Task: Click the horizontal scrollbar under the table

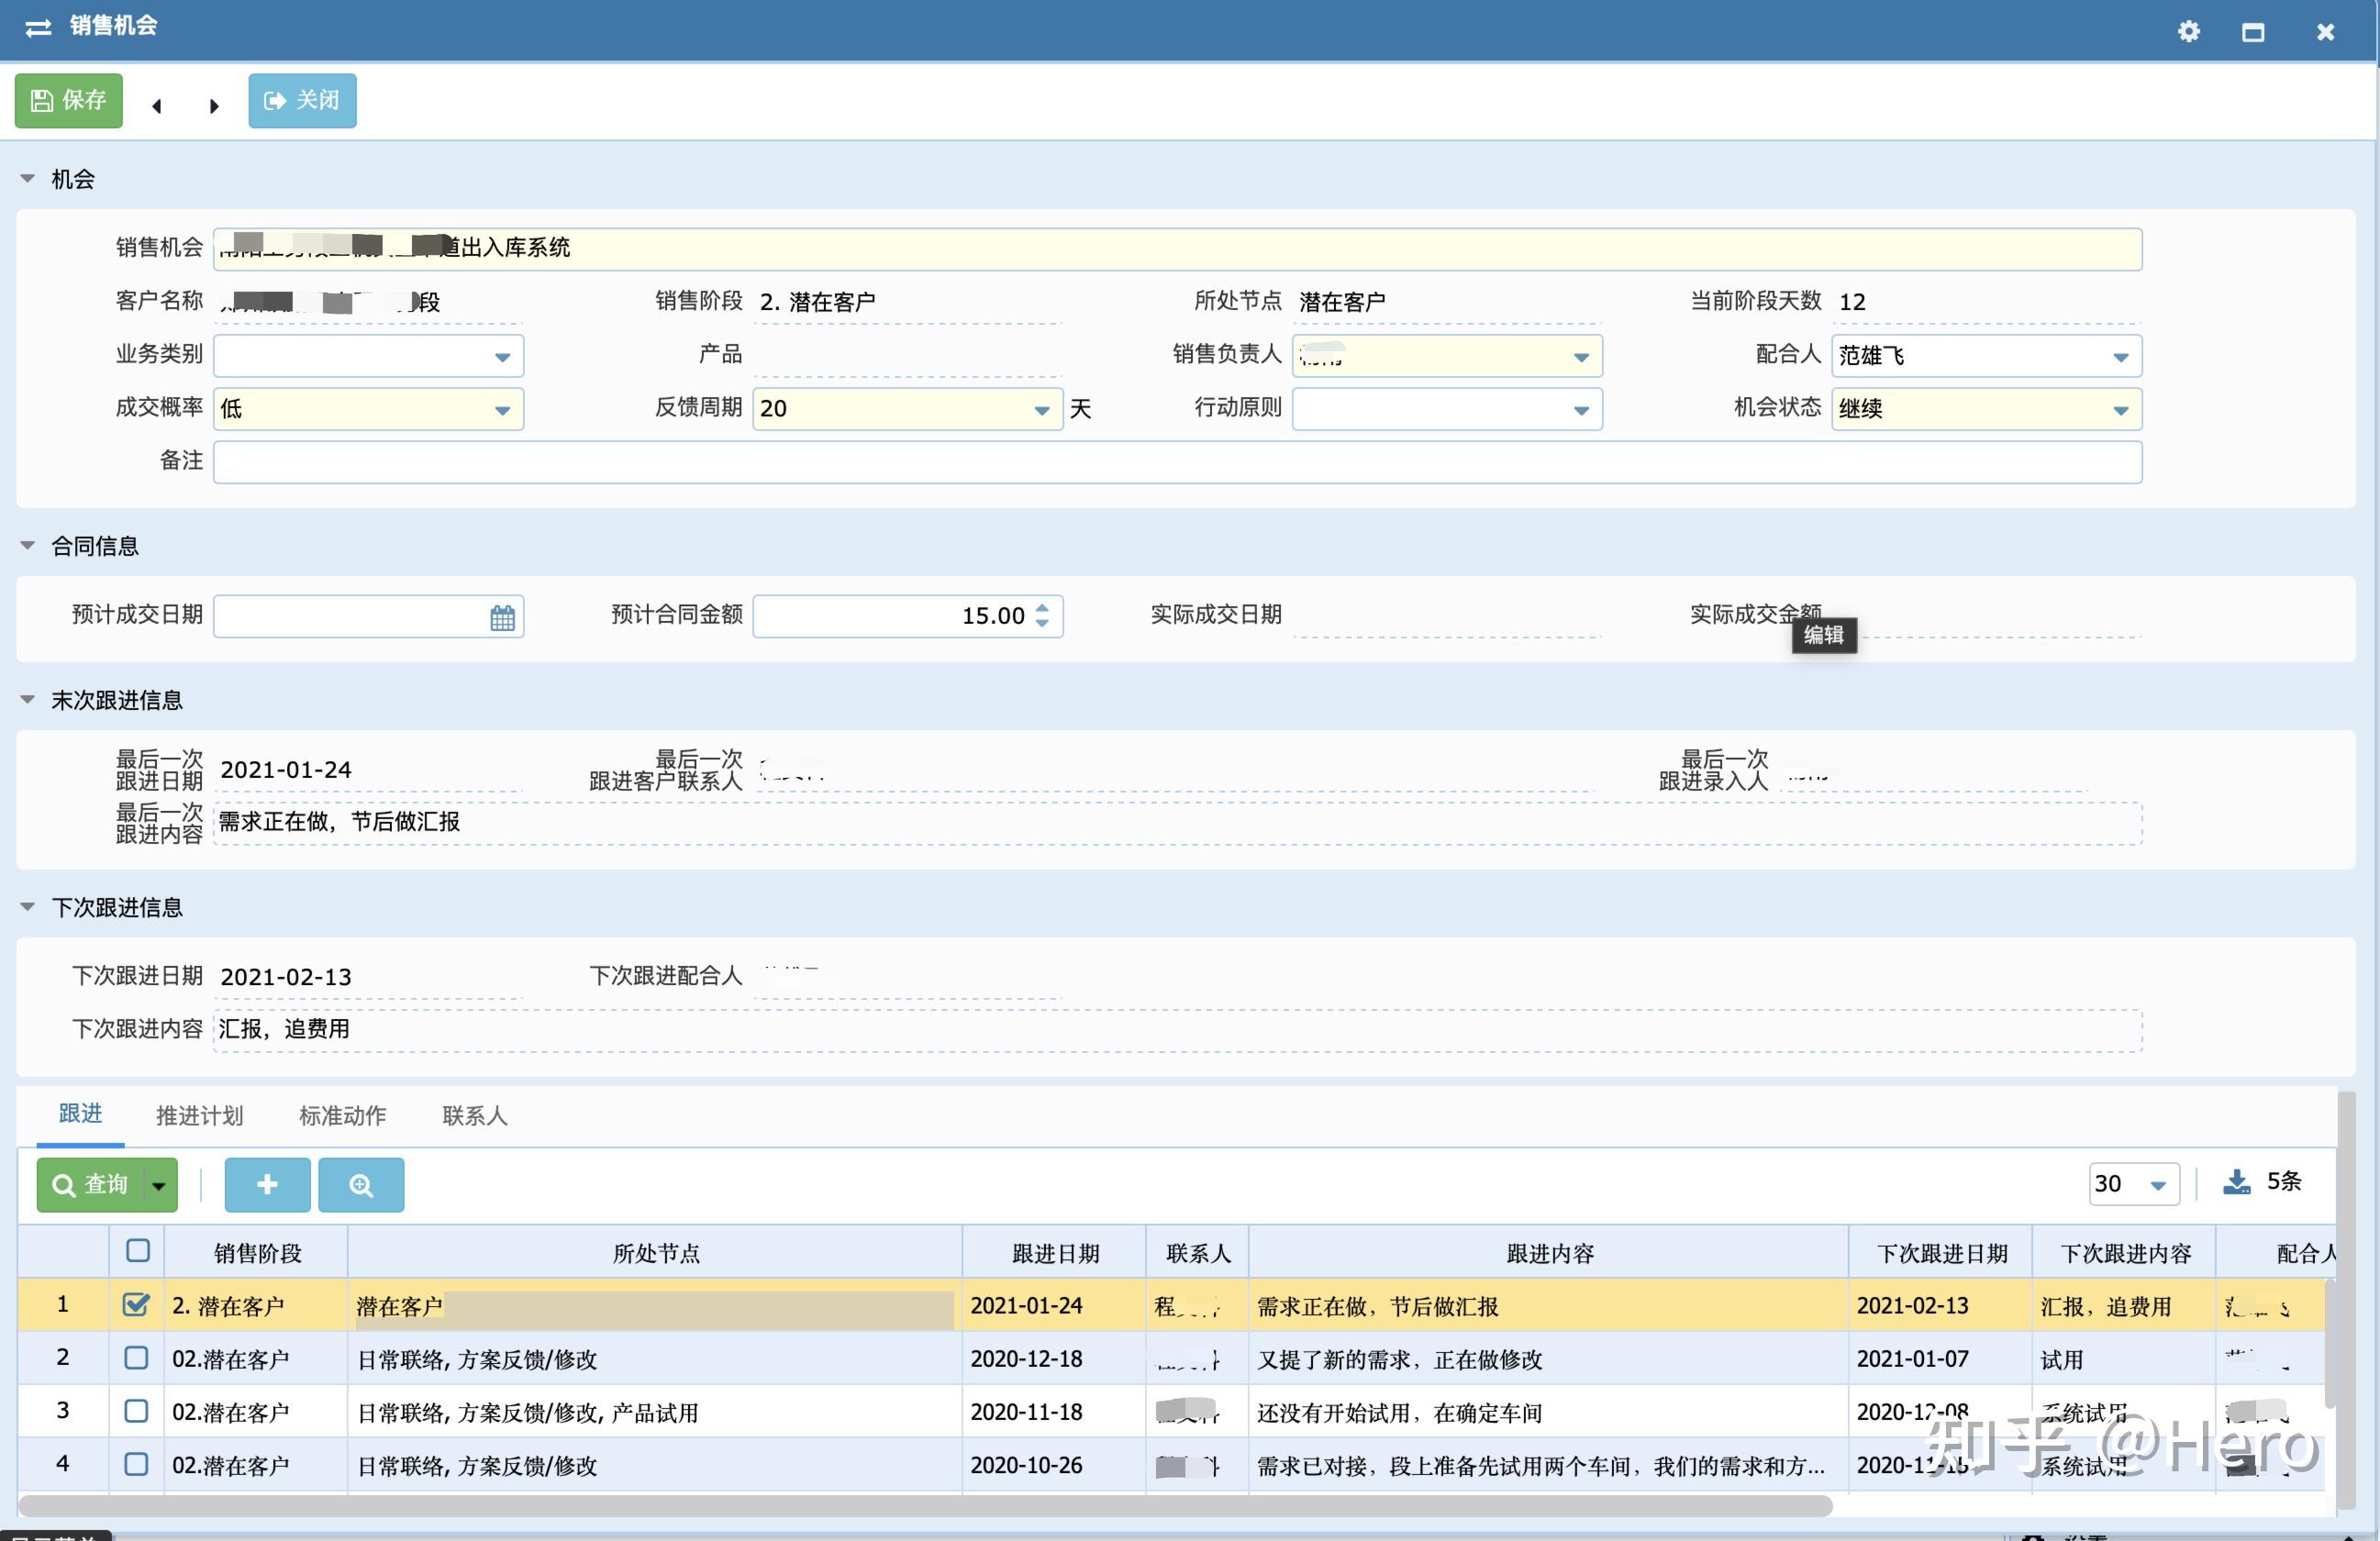Action: 925,1506
